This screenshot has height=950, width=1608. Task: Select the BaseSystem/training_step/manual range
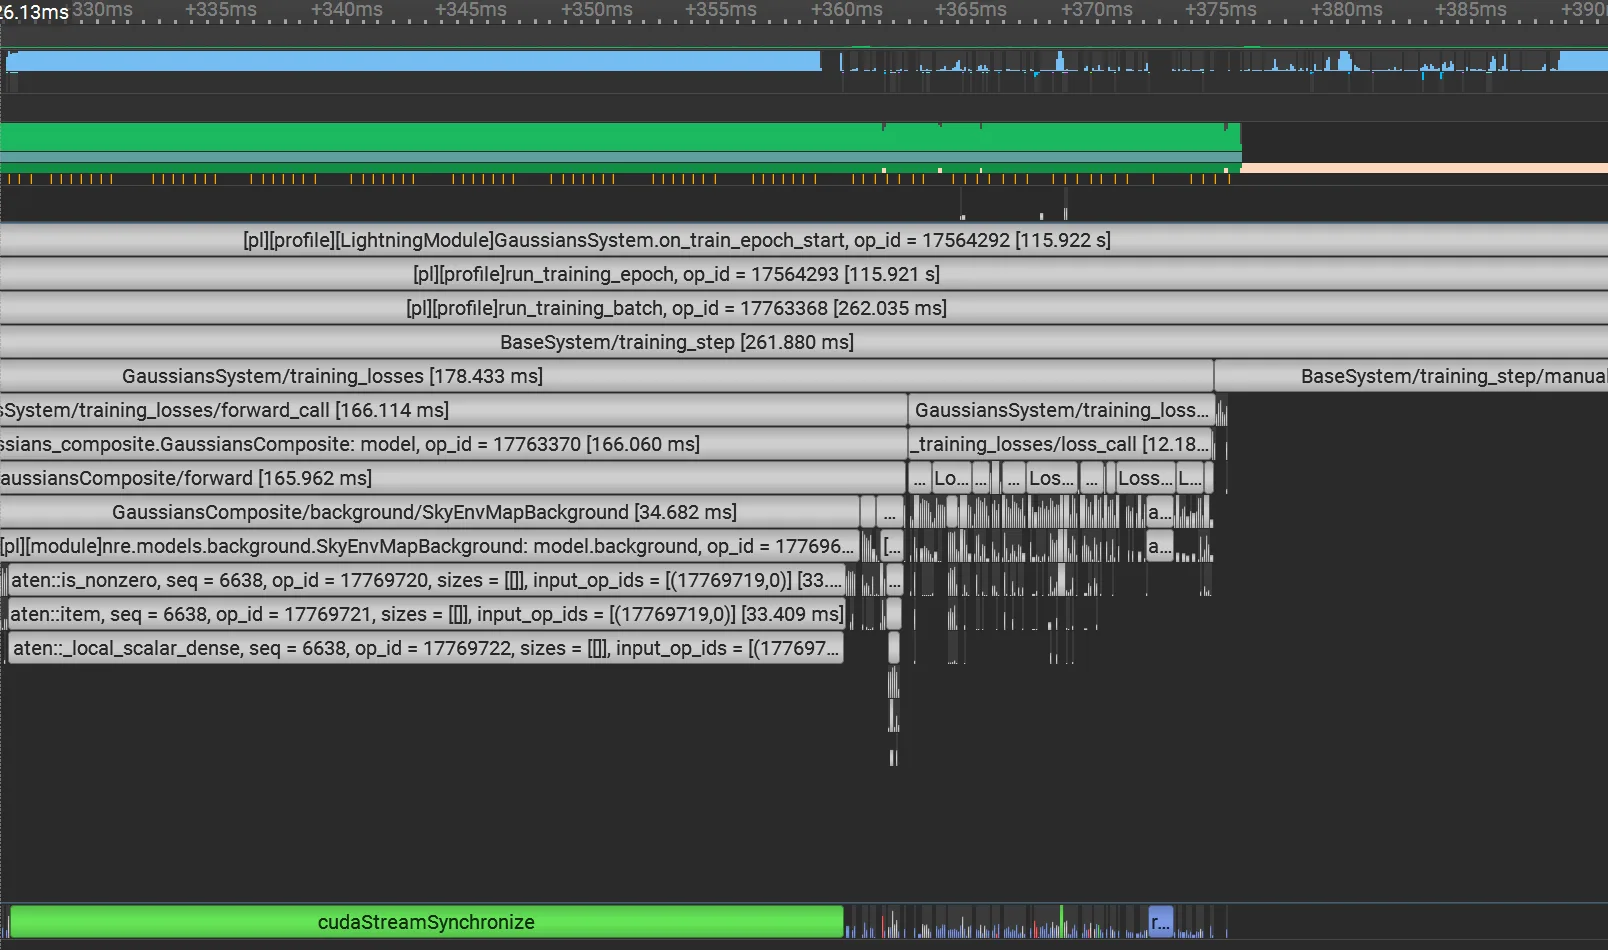[1411, 376]
